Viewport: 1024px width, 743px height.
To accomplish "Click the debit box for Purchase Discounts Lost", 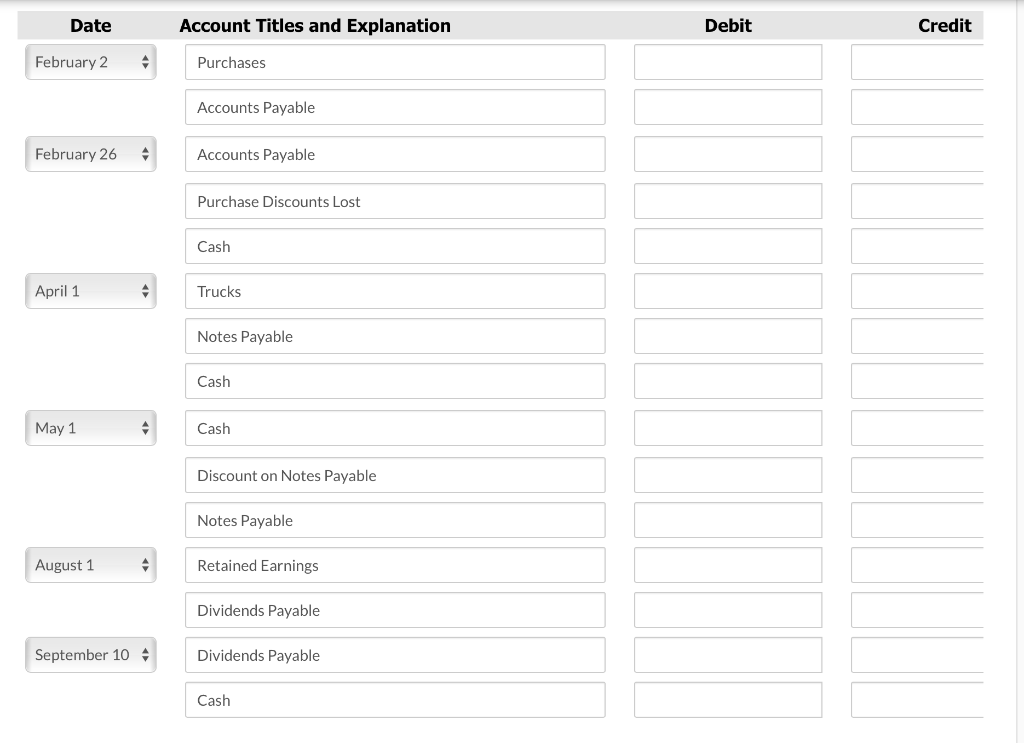I will click(727, 201).
